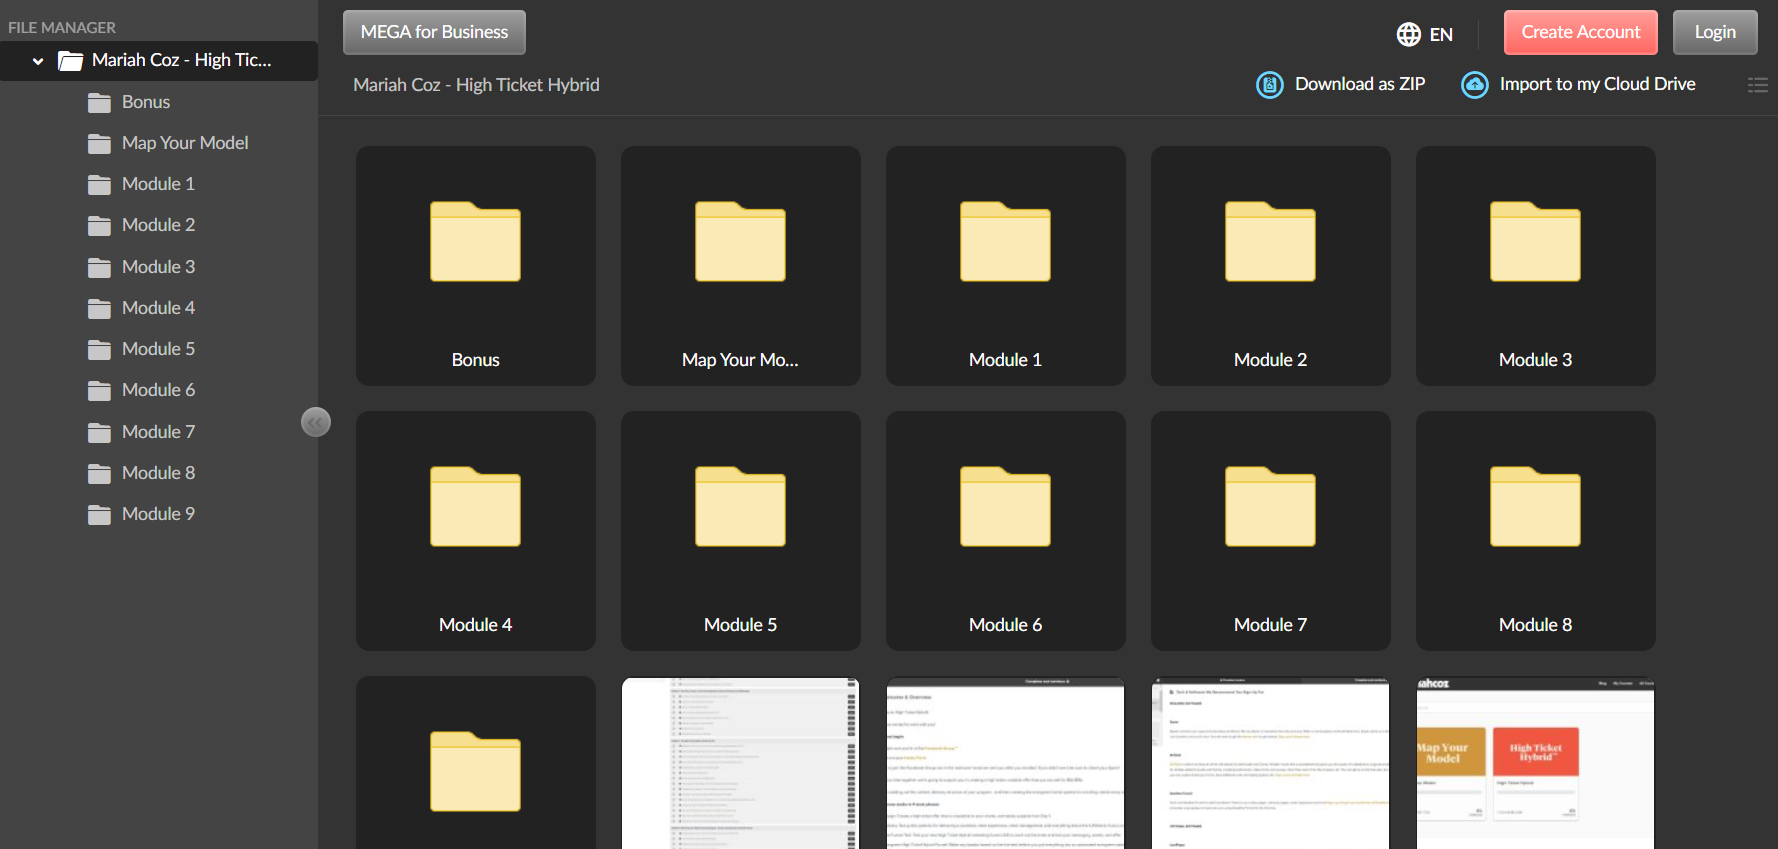
Task: Open MEGA for Business page
Action: (434, 32)
